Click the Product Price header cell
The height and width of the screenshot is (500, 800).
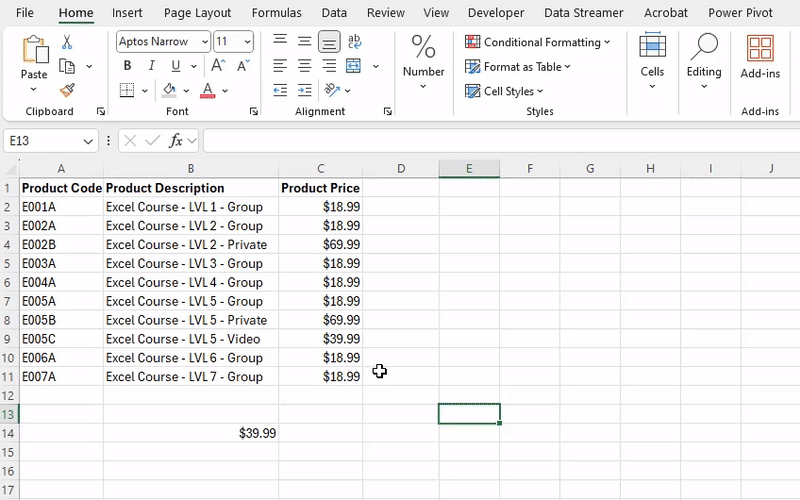click(x=320, y=188)
